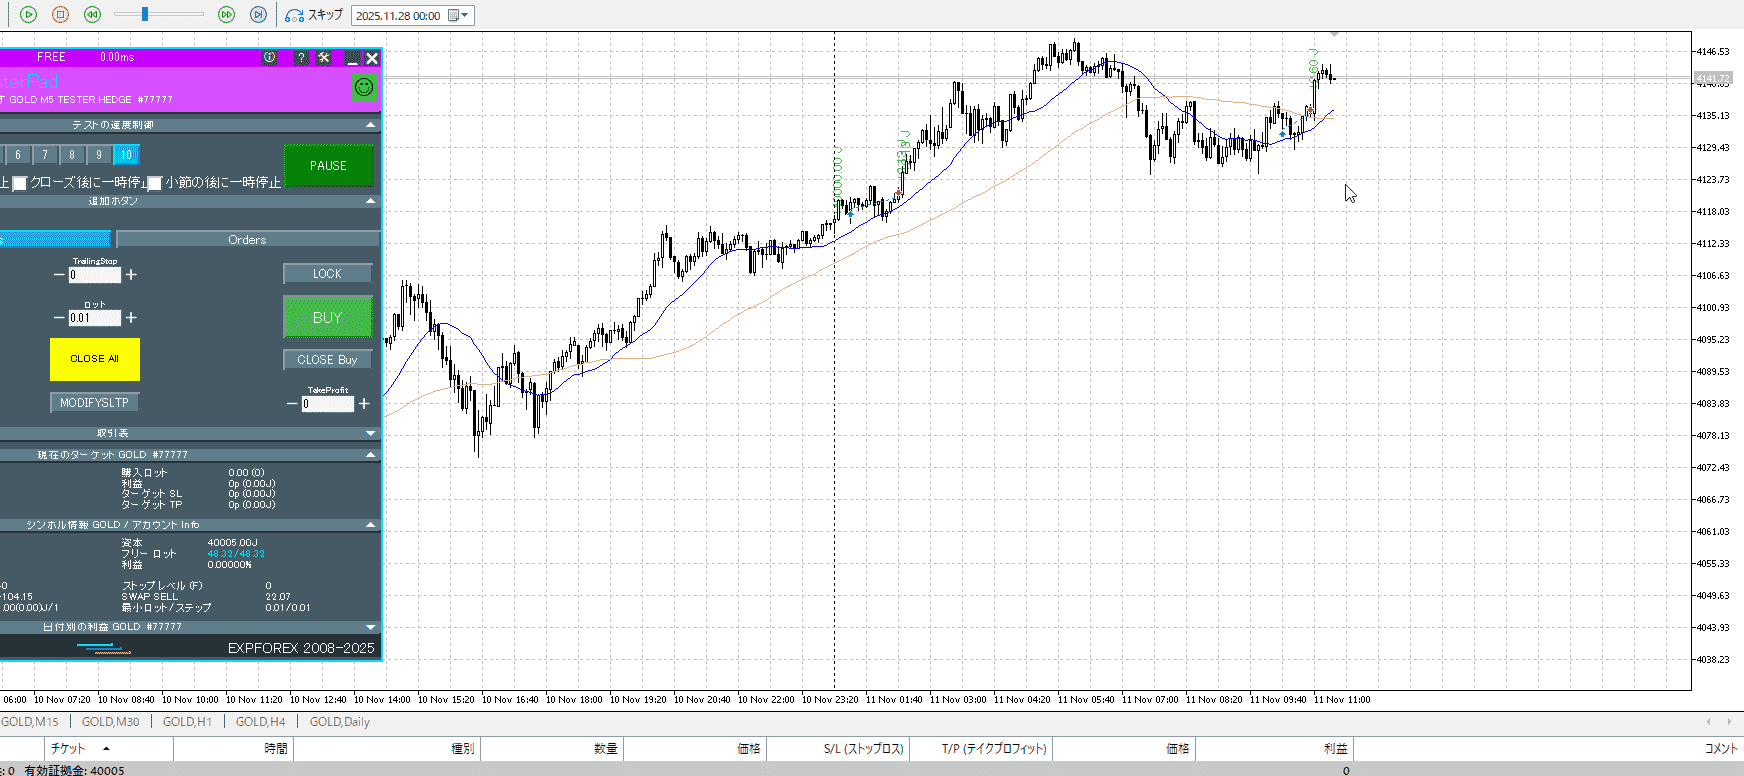Switch to the GOLD,H1 chart tab
This screenshot has height=776, width=1744.
point(187,721)
